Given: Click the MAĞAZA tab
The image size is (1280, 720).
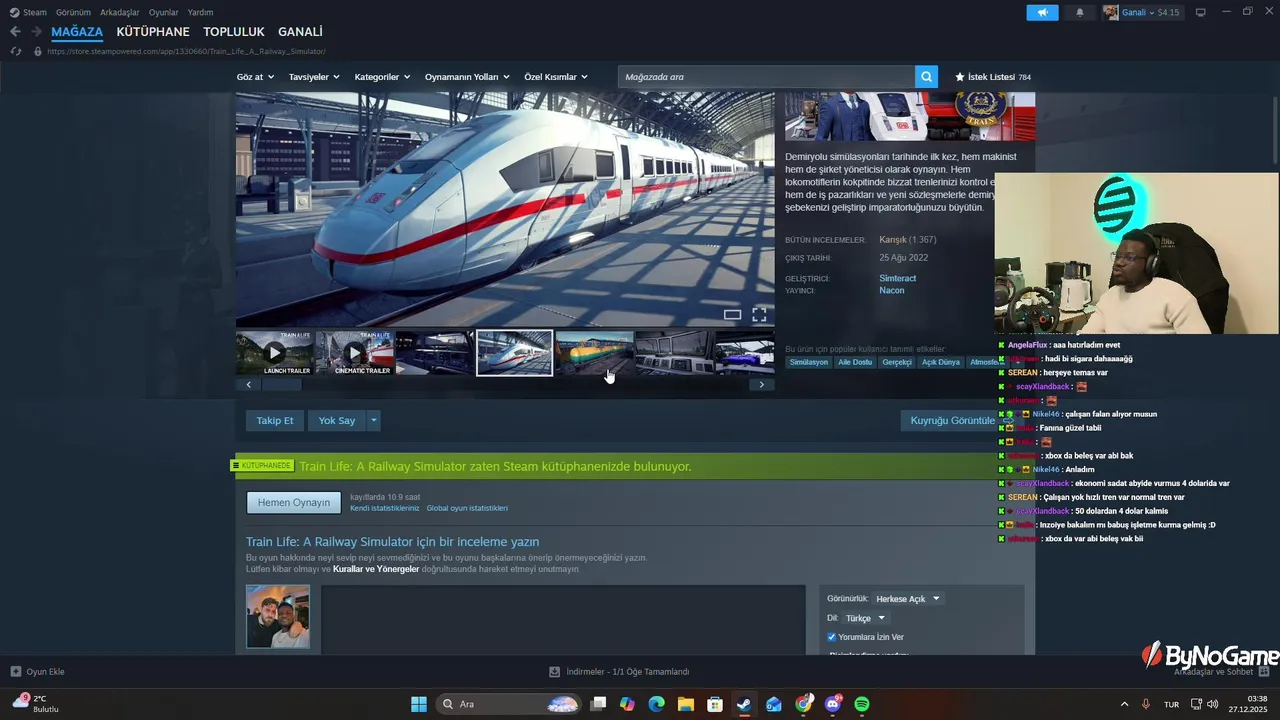Looking at the screenshot, I should [77, 32].
